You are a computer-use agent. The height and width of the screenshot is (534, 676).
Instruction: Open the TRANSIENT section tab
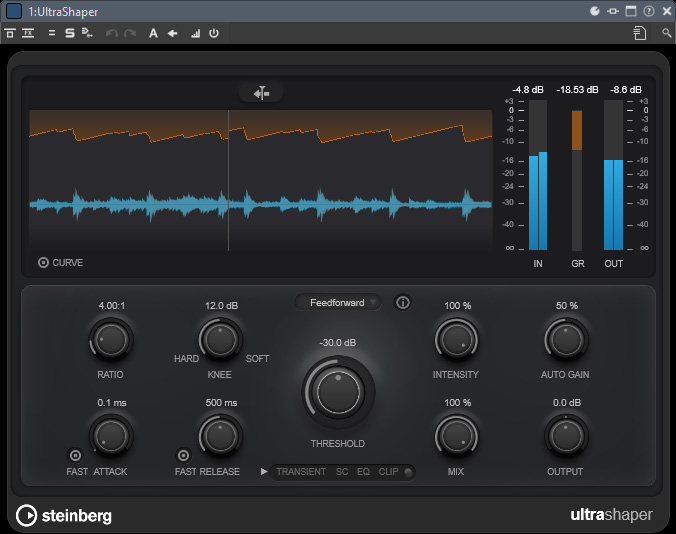pyautogui.click(x=301, y=472)
